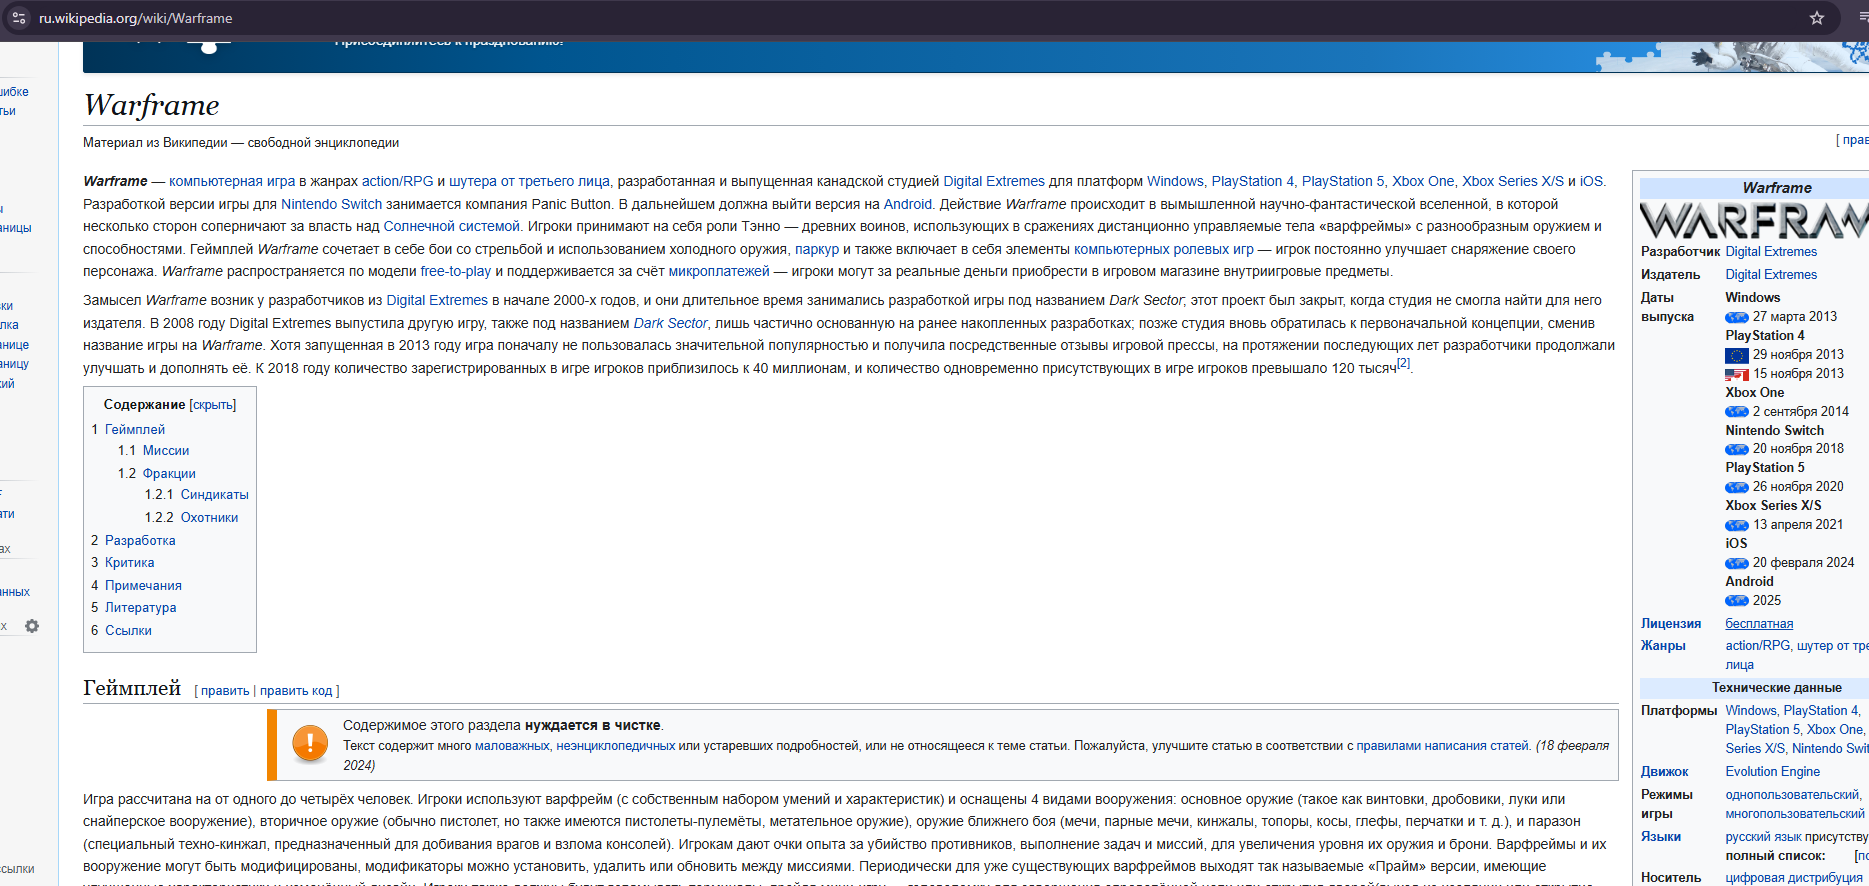Click the flag icon beside 15 ноября 2013
The height and width of the screenshot is (886, 1869).
pyautogui.click(x=1737, y=374)
